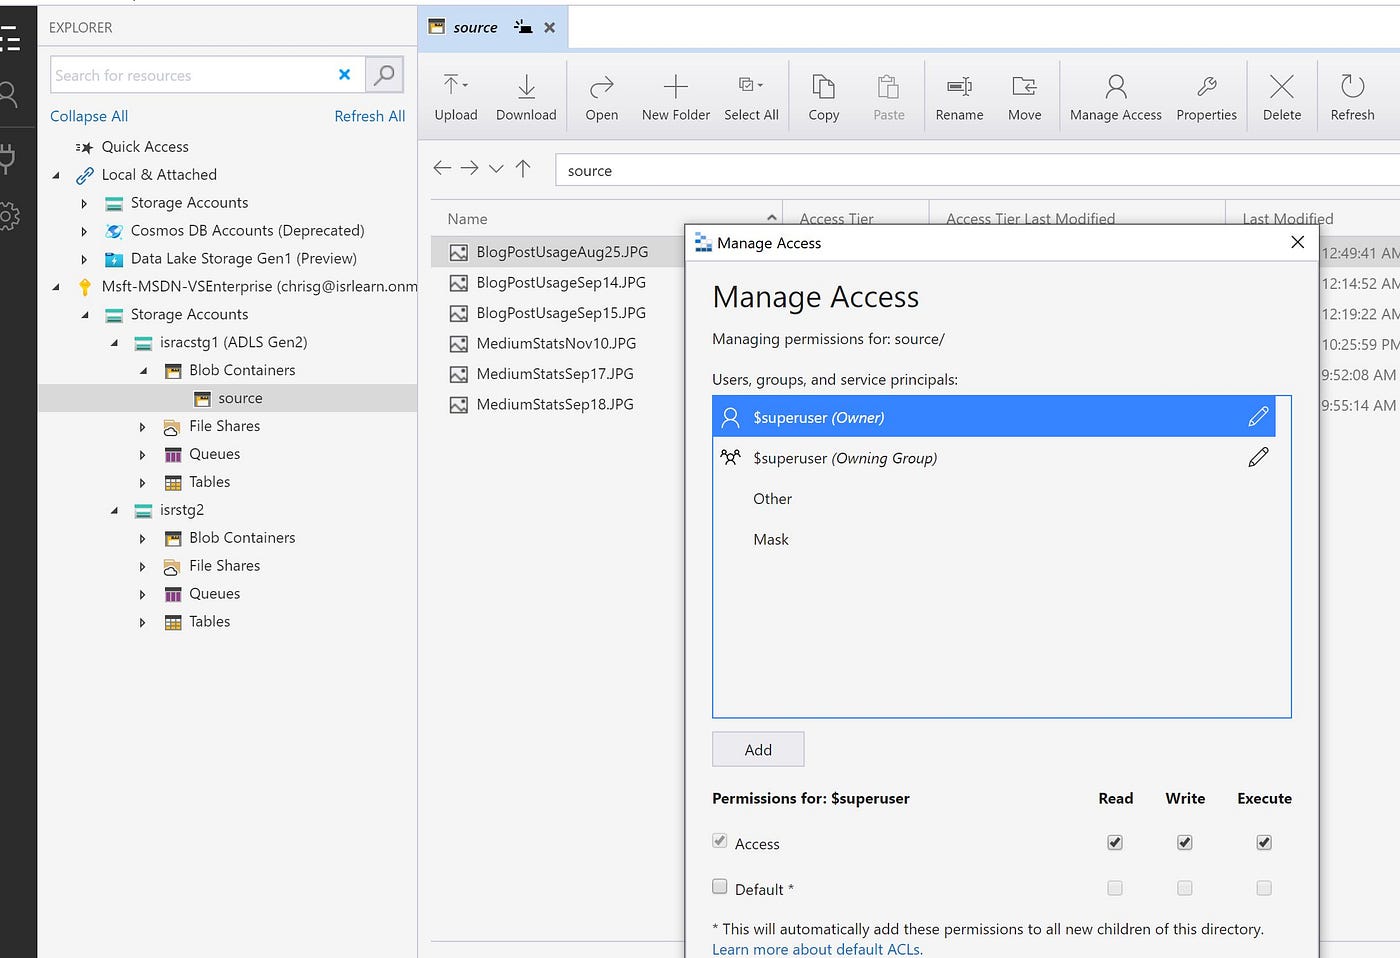The width and height of the screenshot is (1400, 958).
Task: Expand the File Shares node under isracstg1
Action: click(142, 426)
